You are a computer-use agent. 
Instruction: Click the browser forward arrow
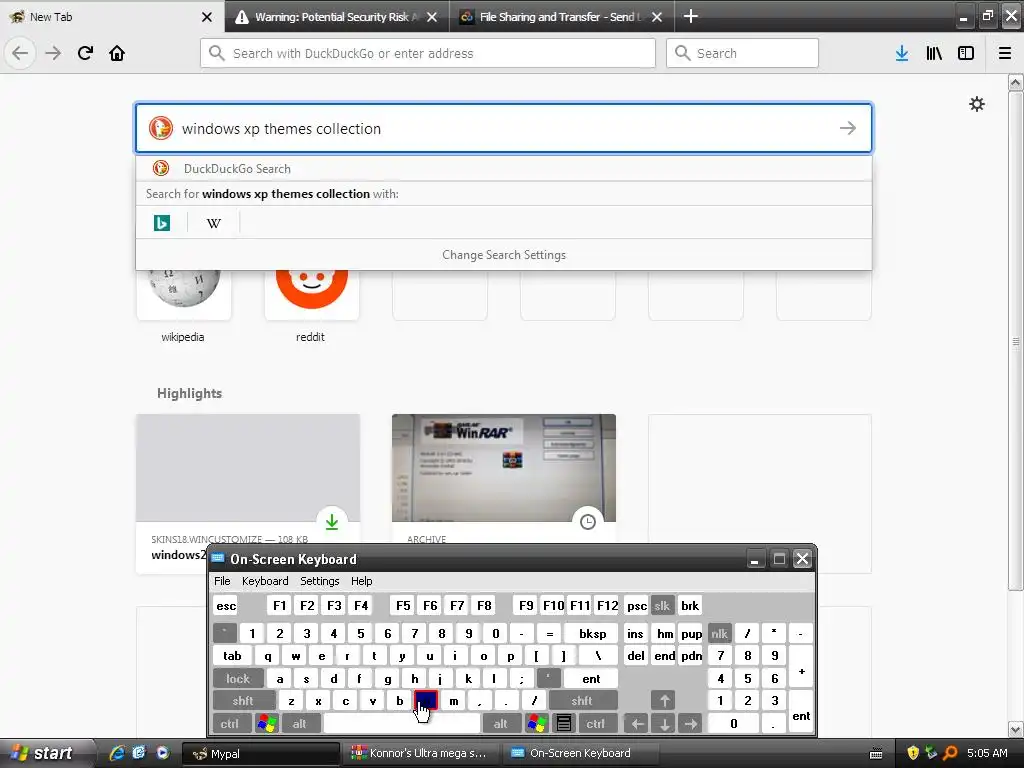point(53,53)
